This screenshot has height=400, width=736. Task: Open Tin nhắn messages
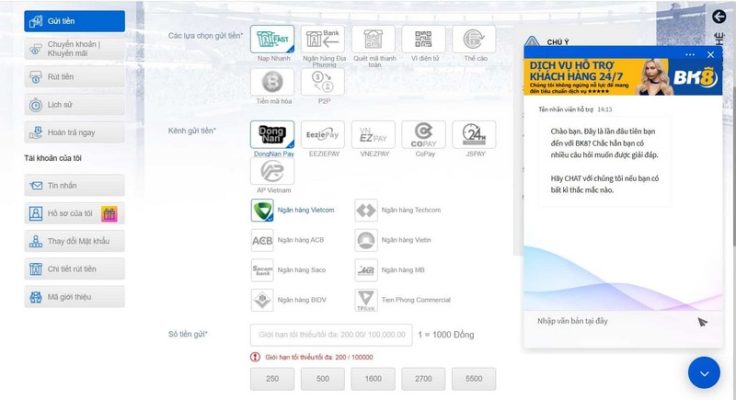[75, 185]
